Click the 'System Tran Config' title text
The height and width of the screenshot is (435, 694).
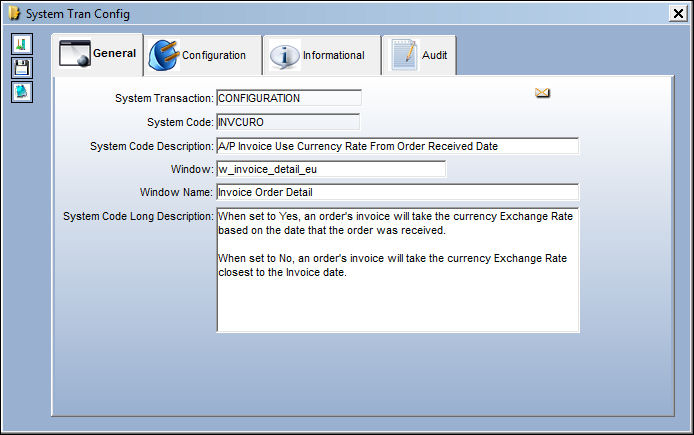point(78,14)
